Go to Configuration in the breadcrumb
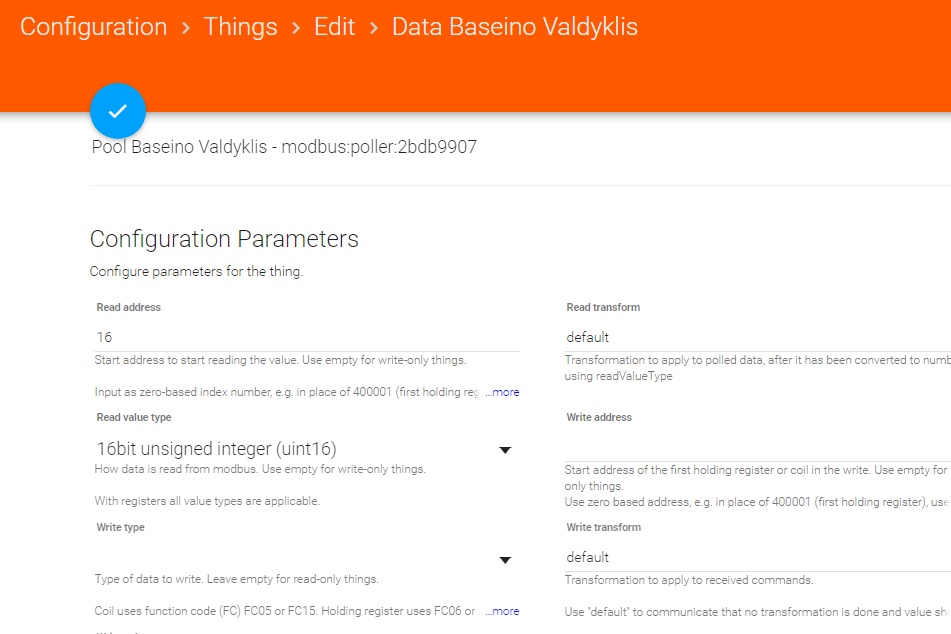 coord(94,27)
